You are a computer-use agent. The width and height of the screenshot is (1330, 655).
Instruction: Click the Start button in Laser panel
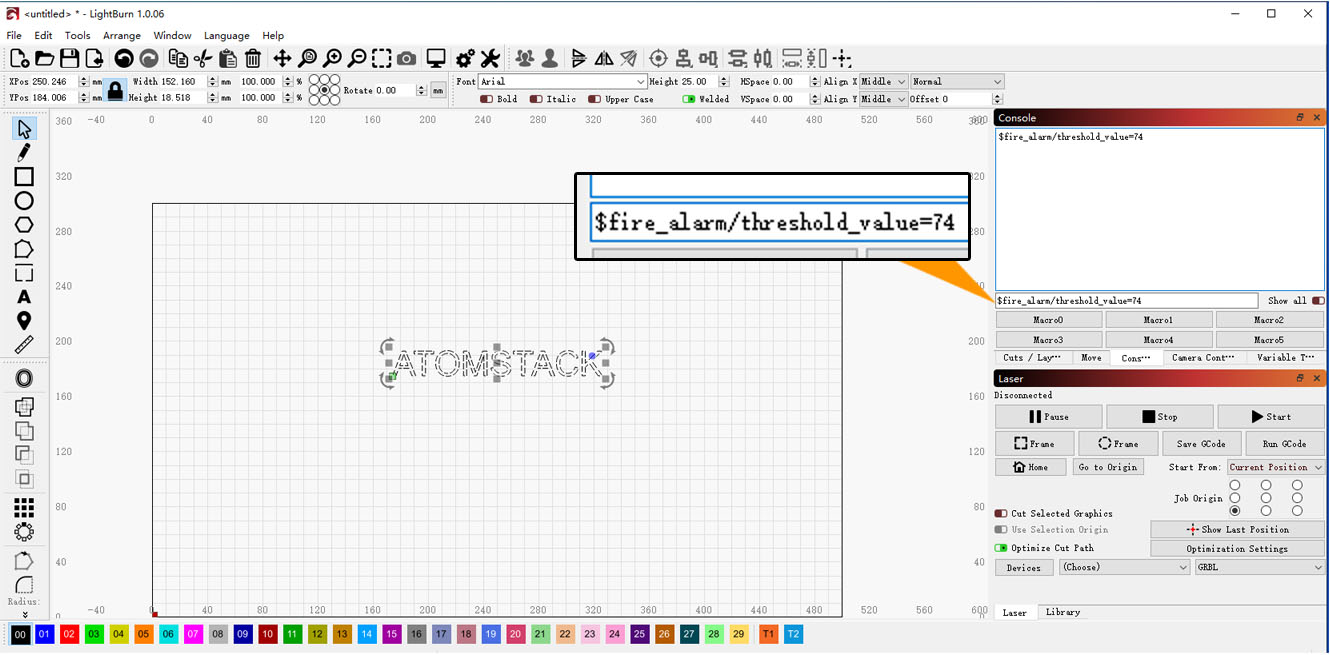point(1271,417)
